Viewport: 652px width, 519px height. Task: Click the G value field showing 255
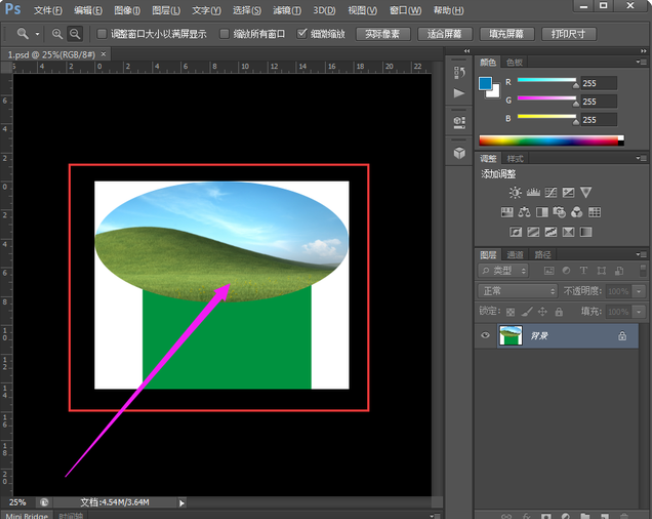click(598, 101)
